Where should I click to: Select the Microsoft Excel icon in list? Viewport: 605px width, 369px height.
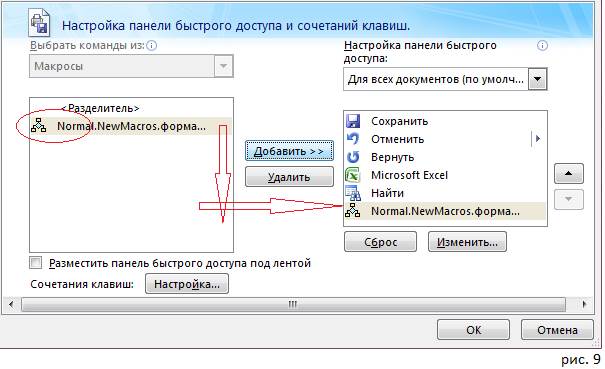[353, 175]
